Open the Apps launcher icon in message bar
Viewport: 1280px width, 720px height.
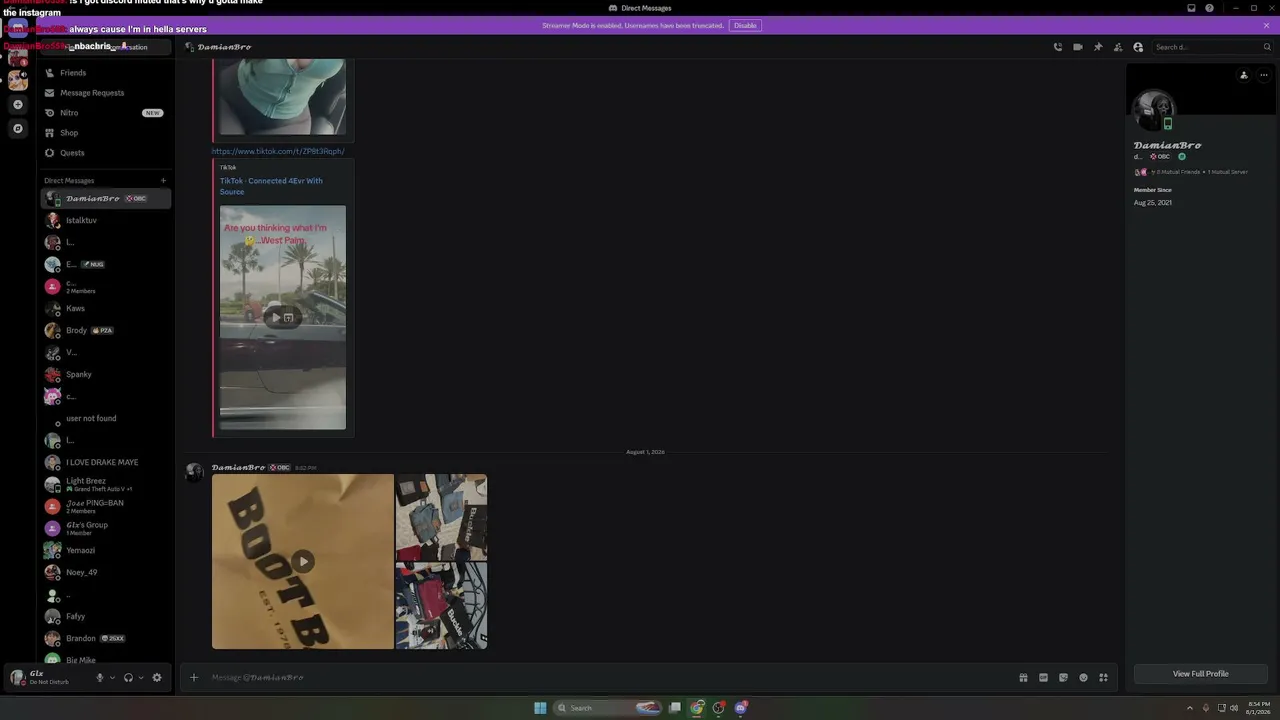click(x=1103, y=677)
